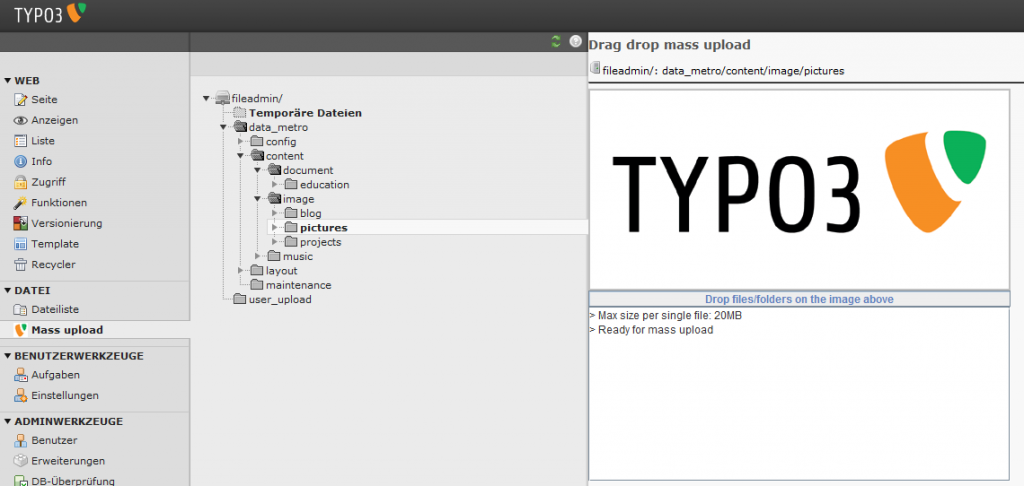Click the help icon beside refresh
This screenshot has width=1024, height=486.
575,41
